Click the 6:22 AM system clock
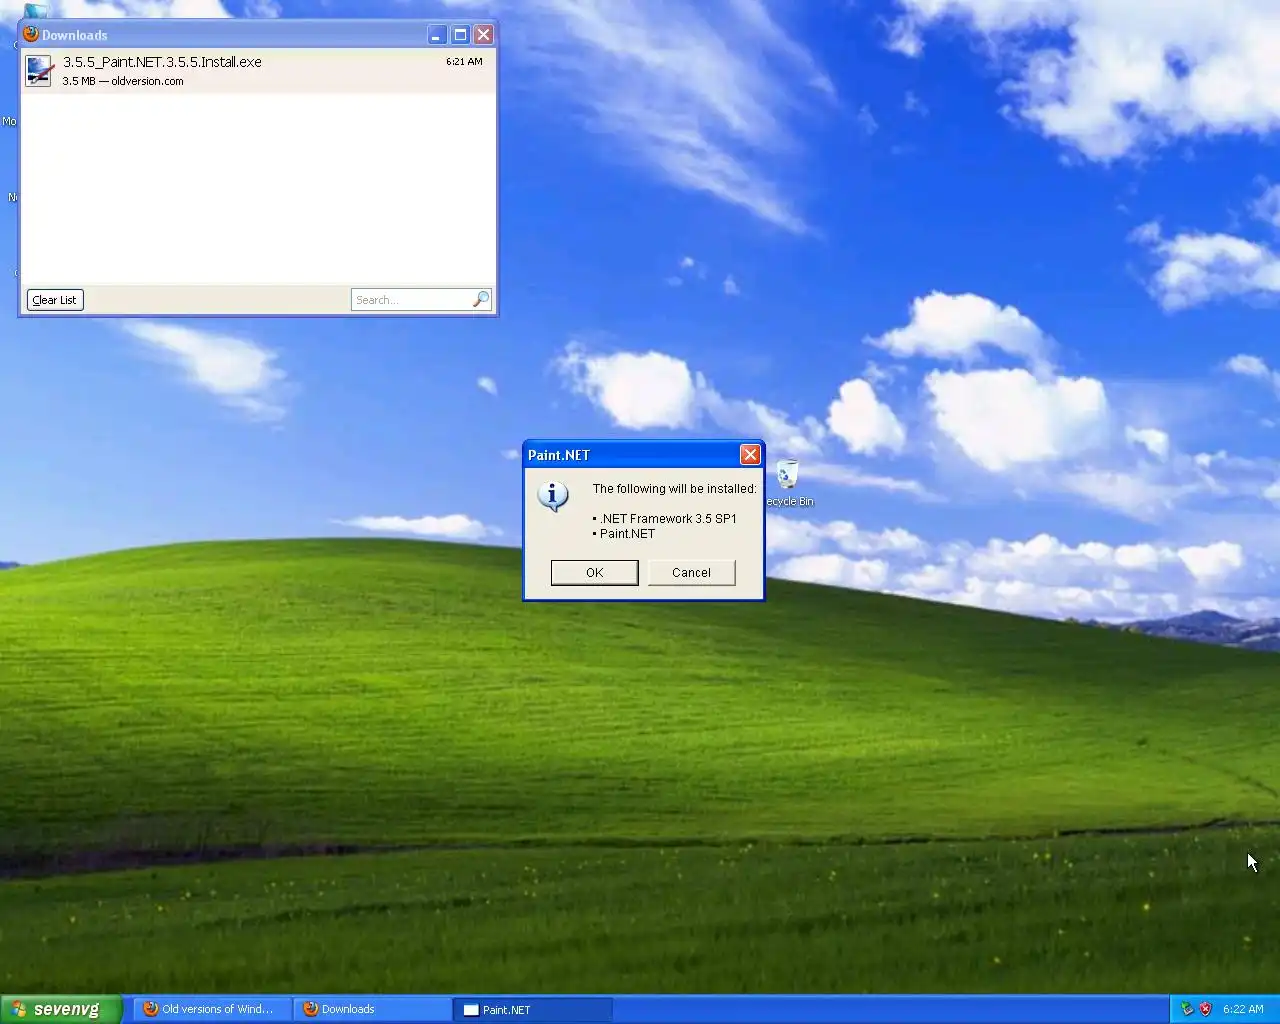The width and height of the screenshot is (1280, 1024). (1243, 1009)
